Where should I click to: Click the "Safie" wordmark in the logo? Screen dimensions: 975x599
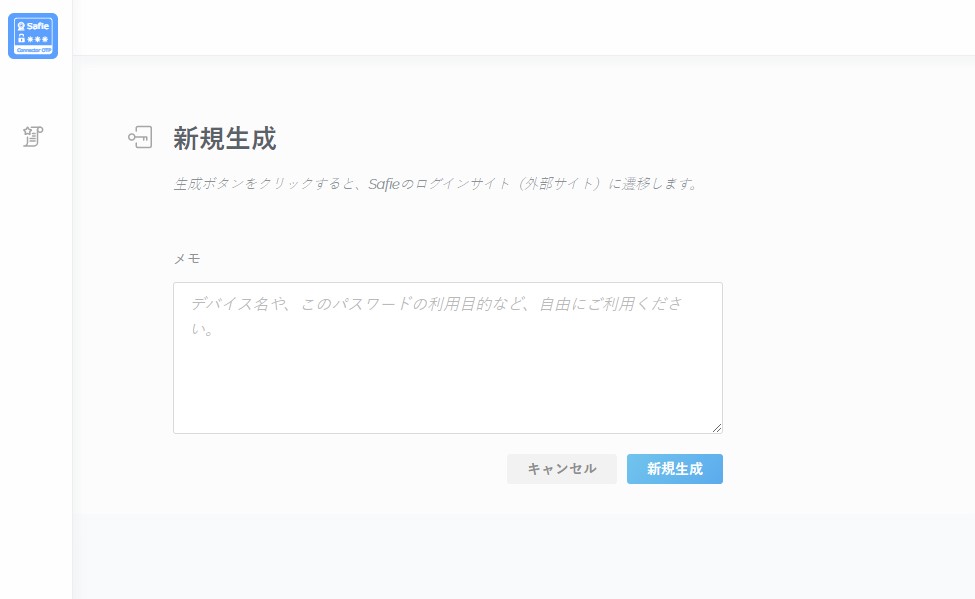38,25
